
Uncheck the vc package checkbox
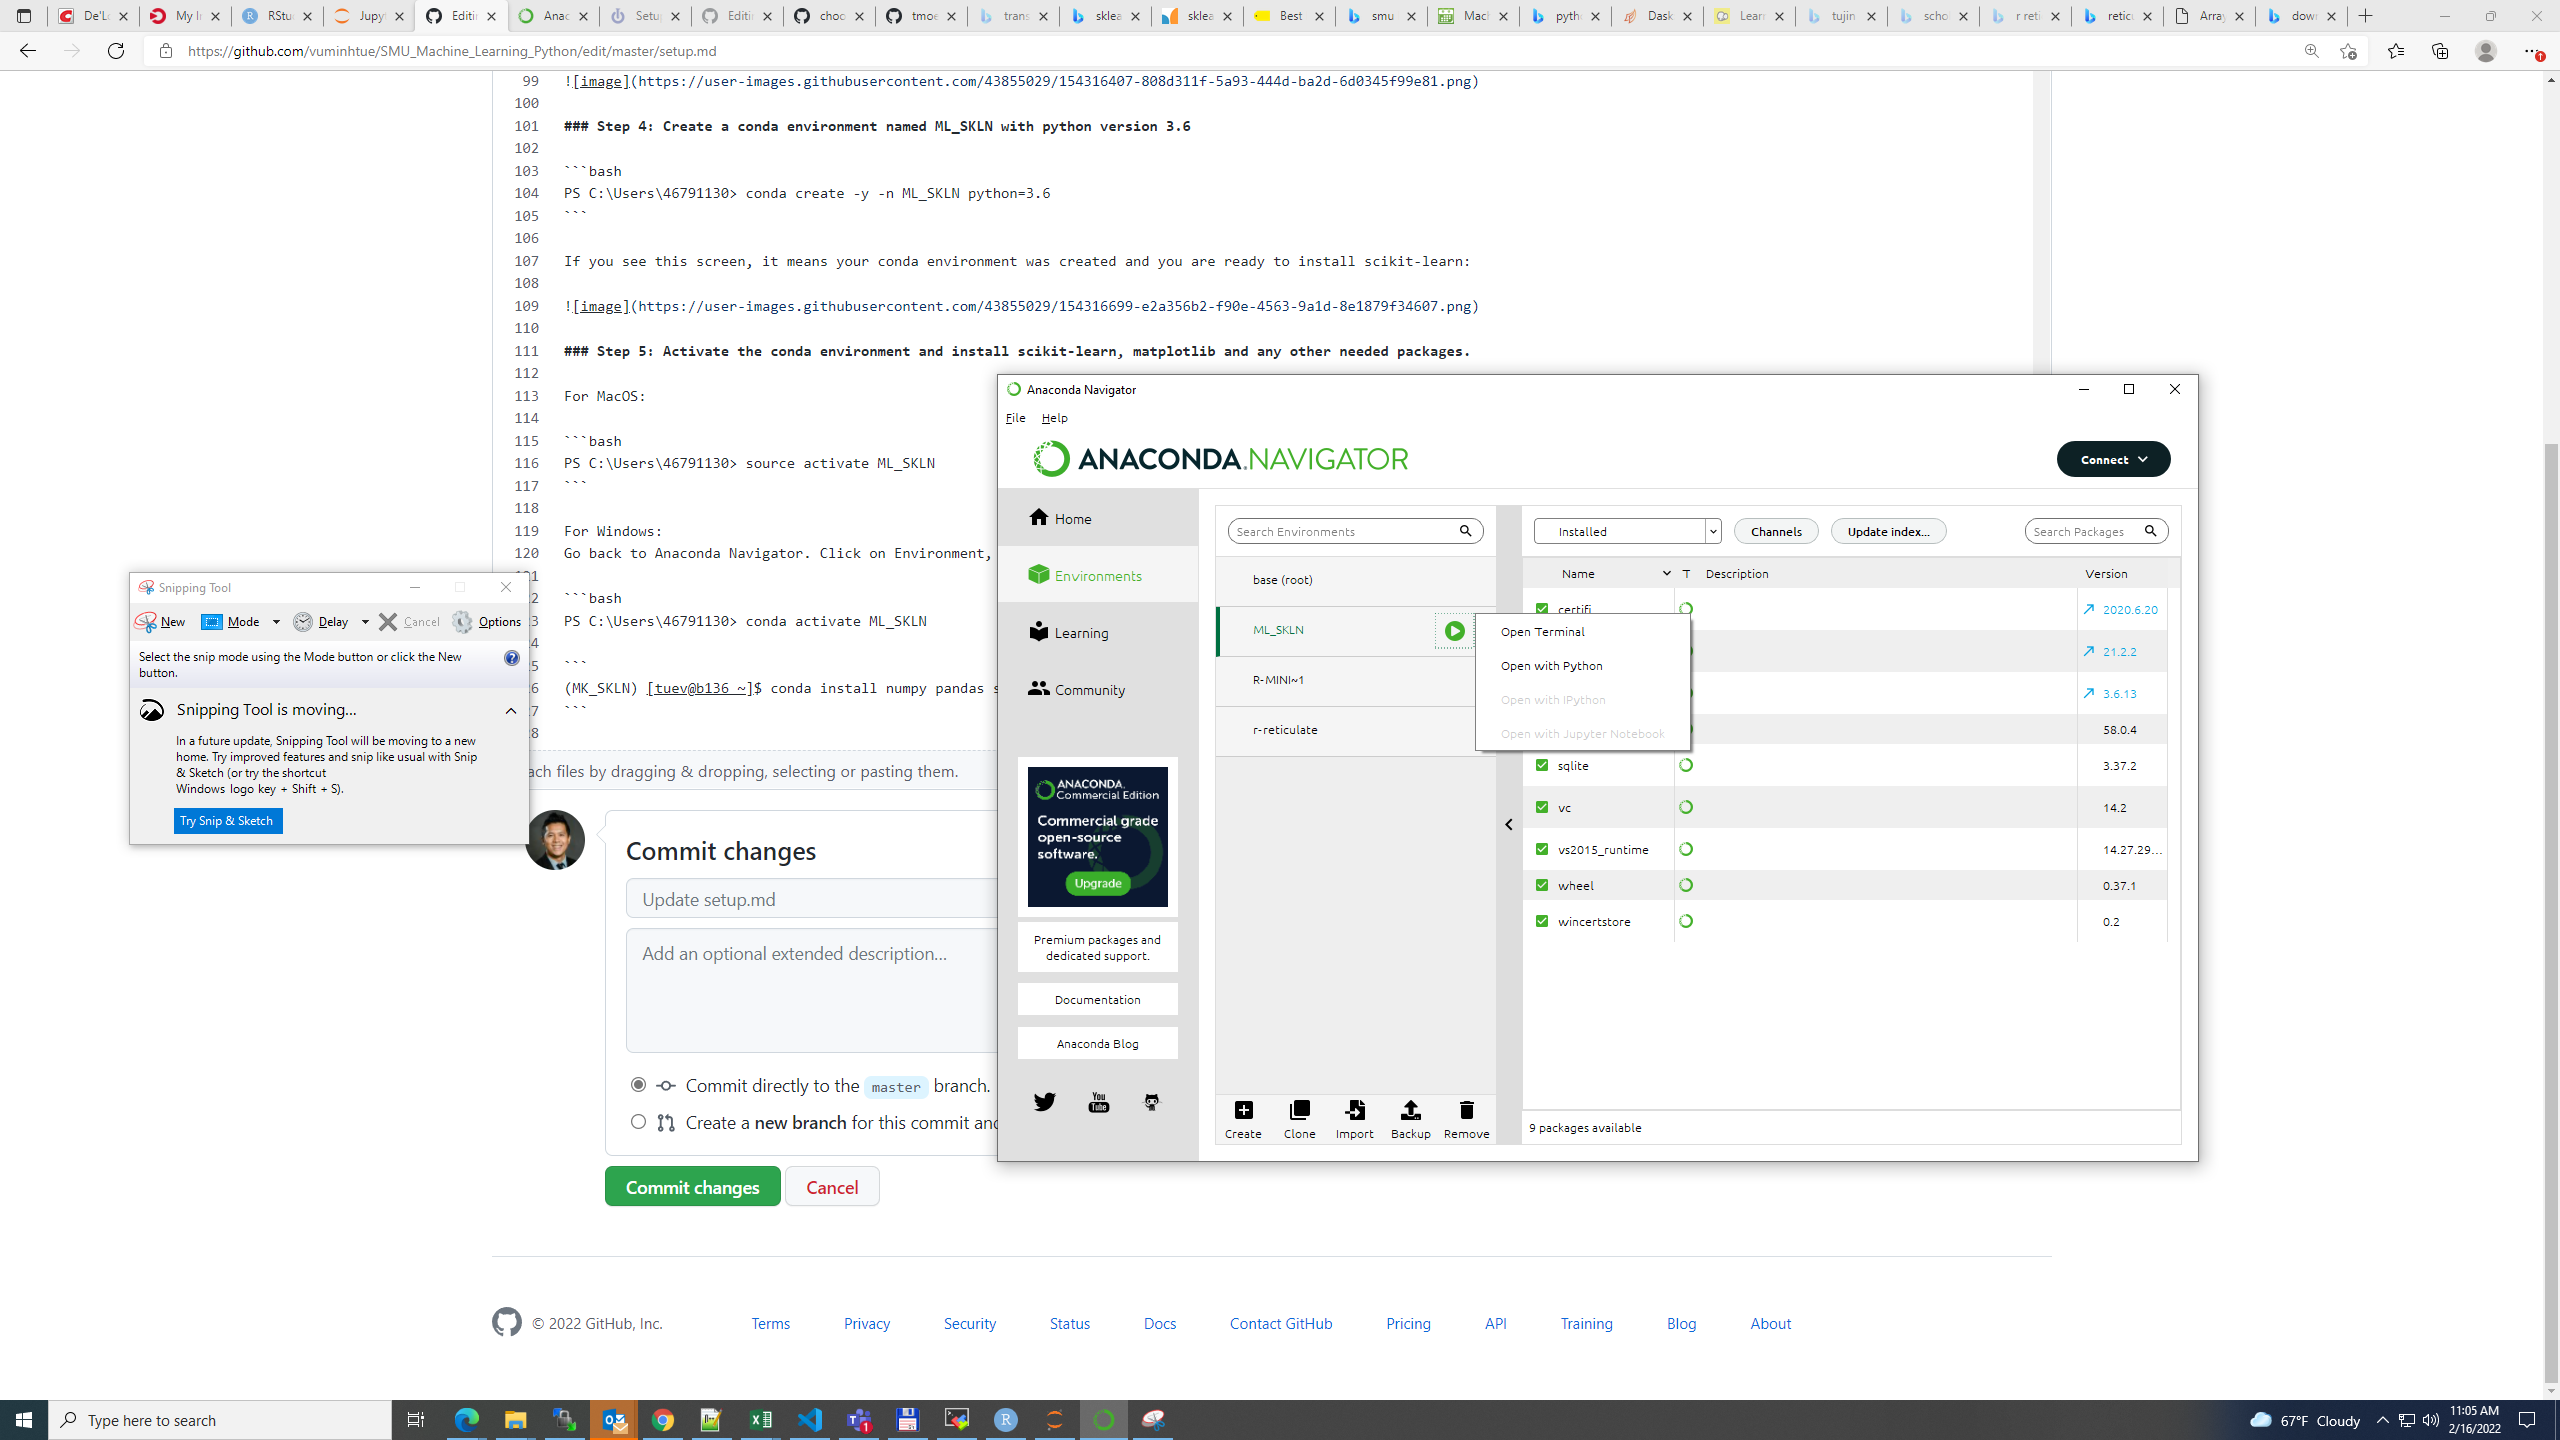click(1541, 807)
